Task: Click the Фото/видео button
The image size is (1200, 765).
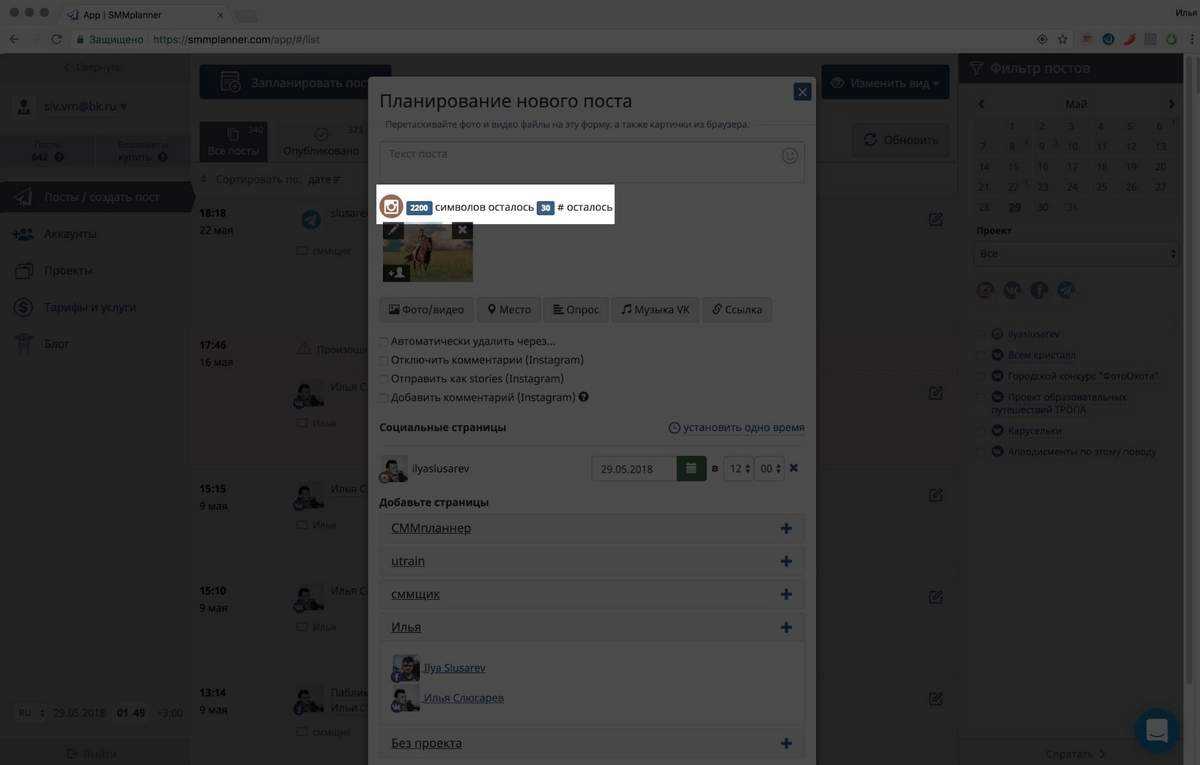Action: tap(426, 310)
